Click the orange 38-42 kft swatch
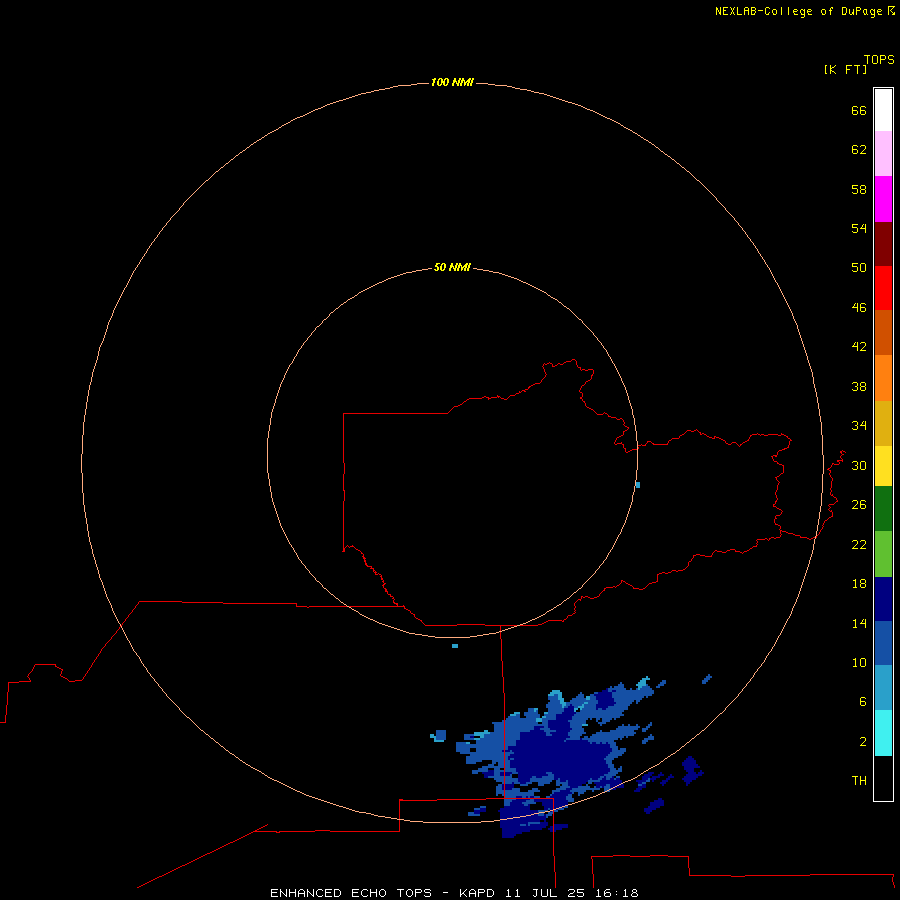This screenshot has height=900, width=900. pyautogui.click(x=883, y=378)
